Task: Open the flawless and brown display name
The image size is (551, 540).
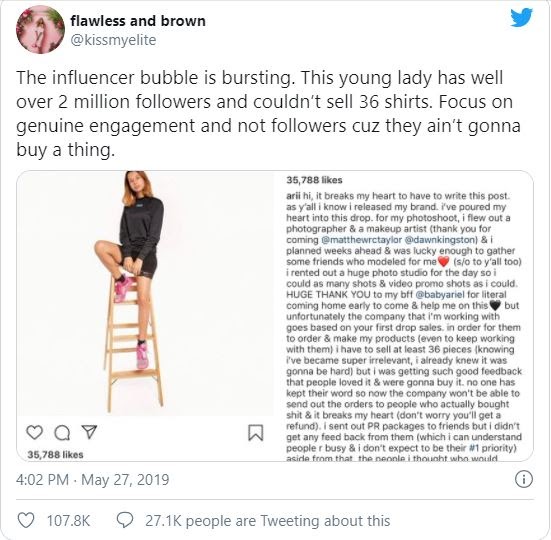Action: 138,21
